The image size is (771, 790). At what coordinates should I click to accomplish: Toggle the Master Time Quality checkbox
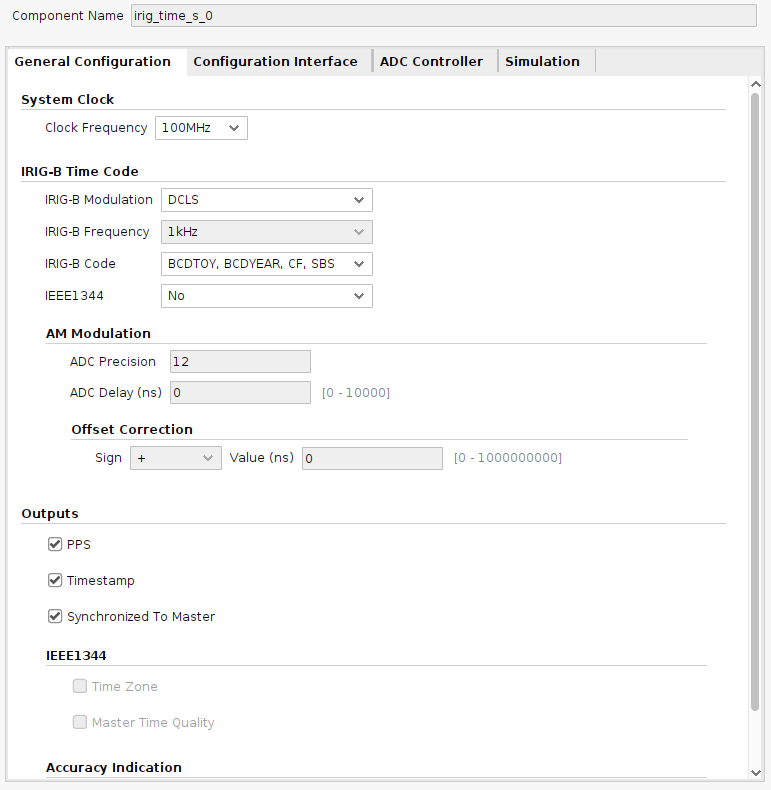(x=80, y=722)
